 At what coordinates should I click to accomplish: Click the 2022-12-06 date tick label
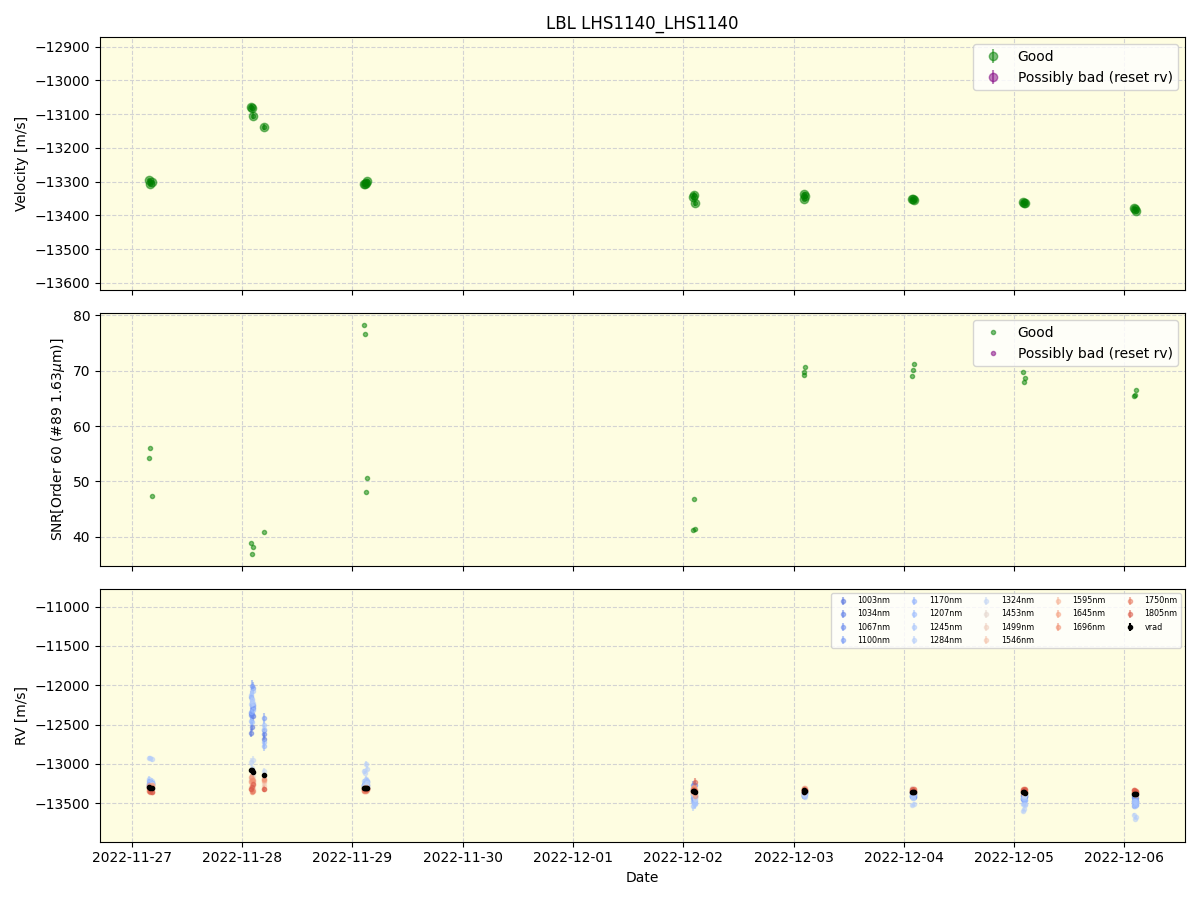(1125, 856)
